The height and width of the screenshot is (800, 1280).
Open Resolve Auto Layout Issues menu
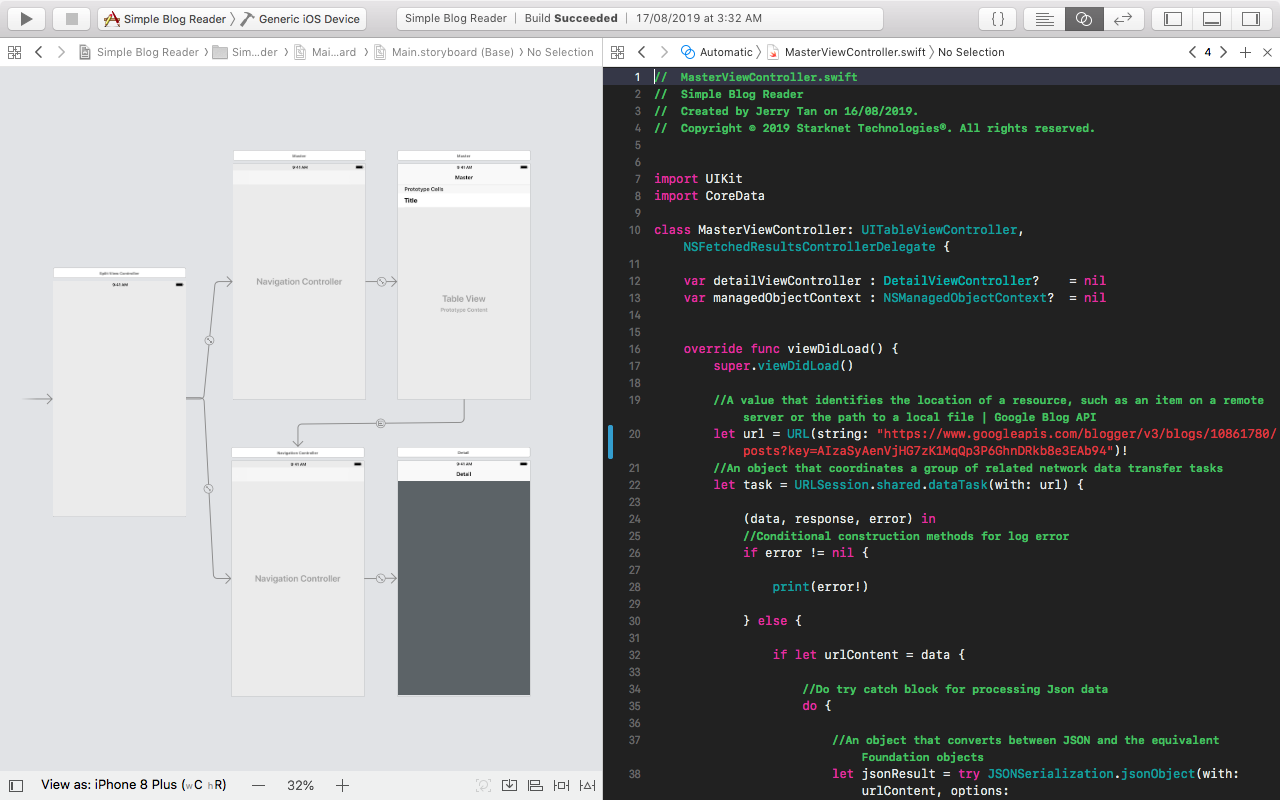tap(587, 786)
